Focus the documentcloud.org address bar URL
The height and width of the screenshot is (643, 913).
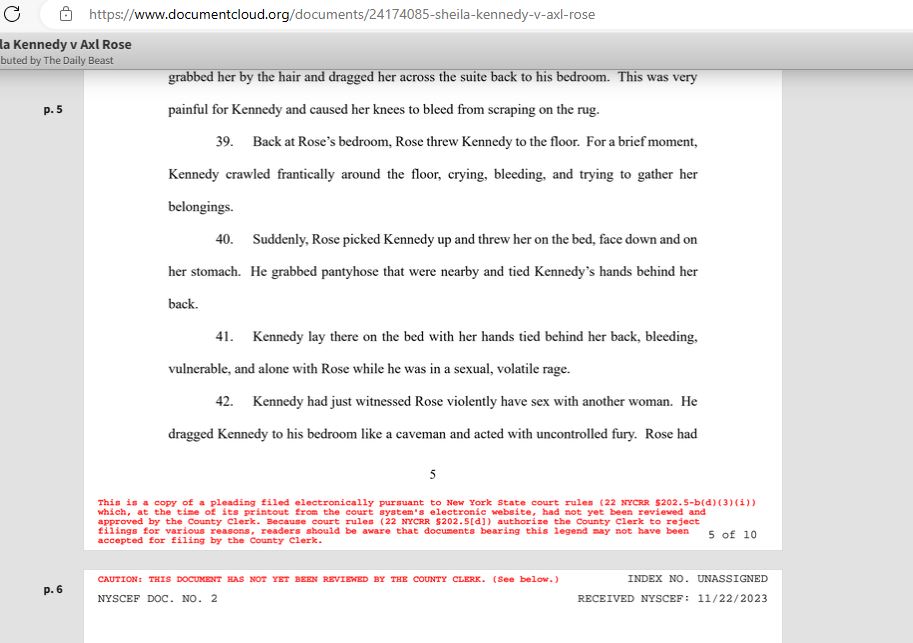pyautogui.click(x=342, y=15)
